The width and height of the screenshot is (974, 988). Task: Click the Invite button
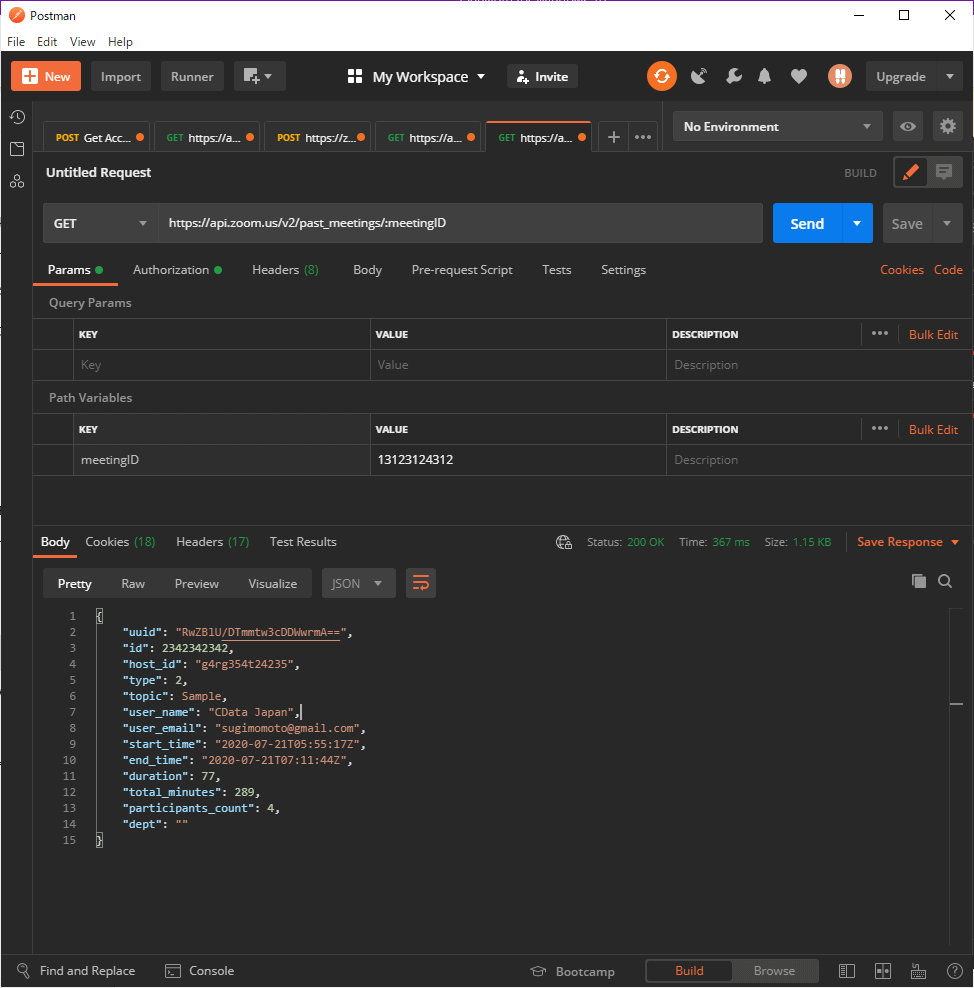[x=542, y=76]
